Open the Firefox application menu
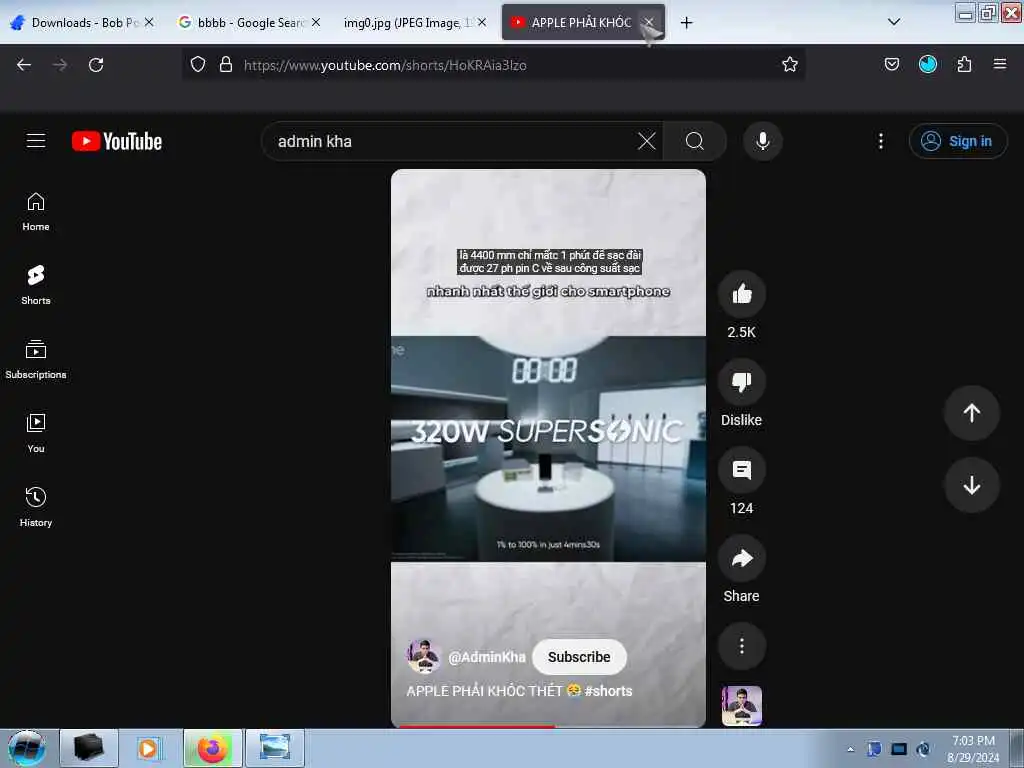1024x768 pixels. (x=999, y=64)
